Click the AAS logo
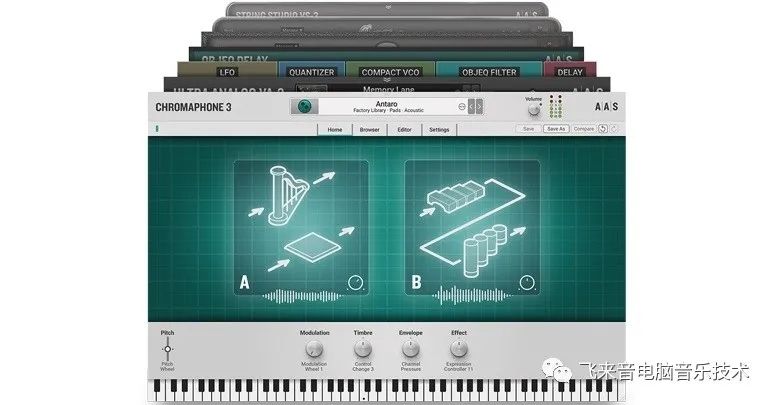Screen dimensions: 774x405 point(606,107)
